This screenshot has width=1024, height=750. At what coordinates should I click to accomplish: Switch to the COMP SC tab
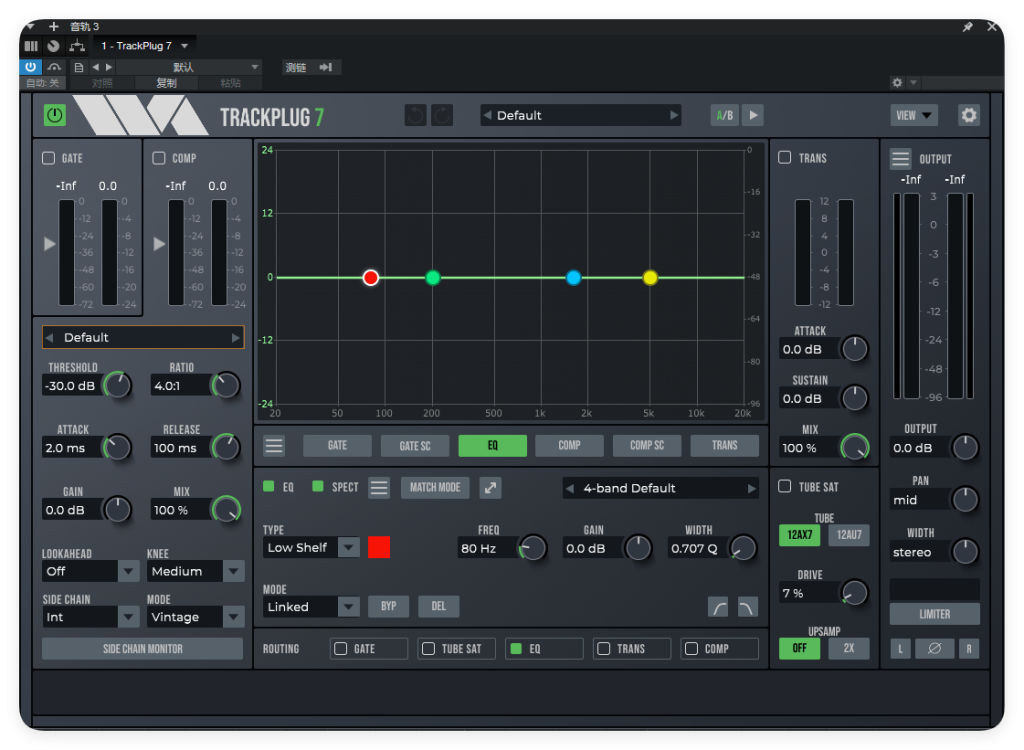point(647,446)
